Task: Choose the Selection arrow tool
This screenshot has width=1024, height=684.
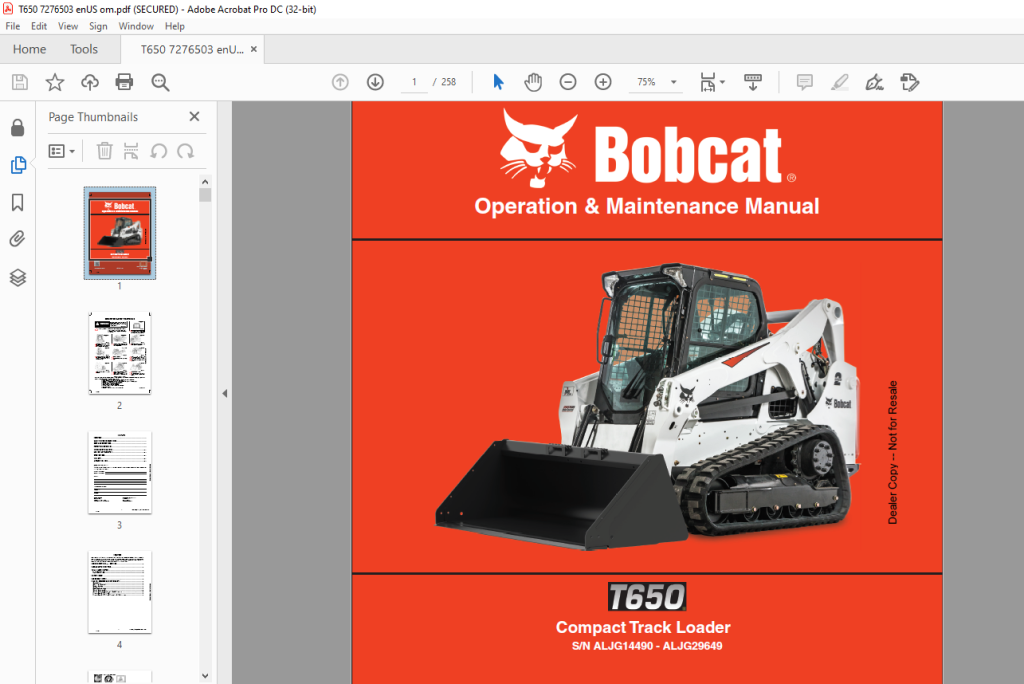Action: (498, 82)
